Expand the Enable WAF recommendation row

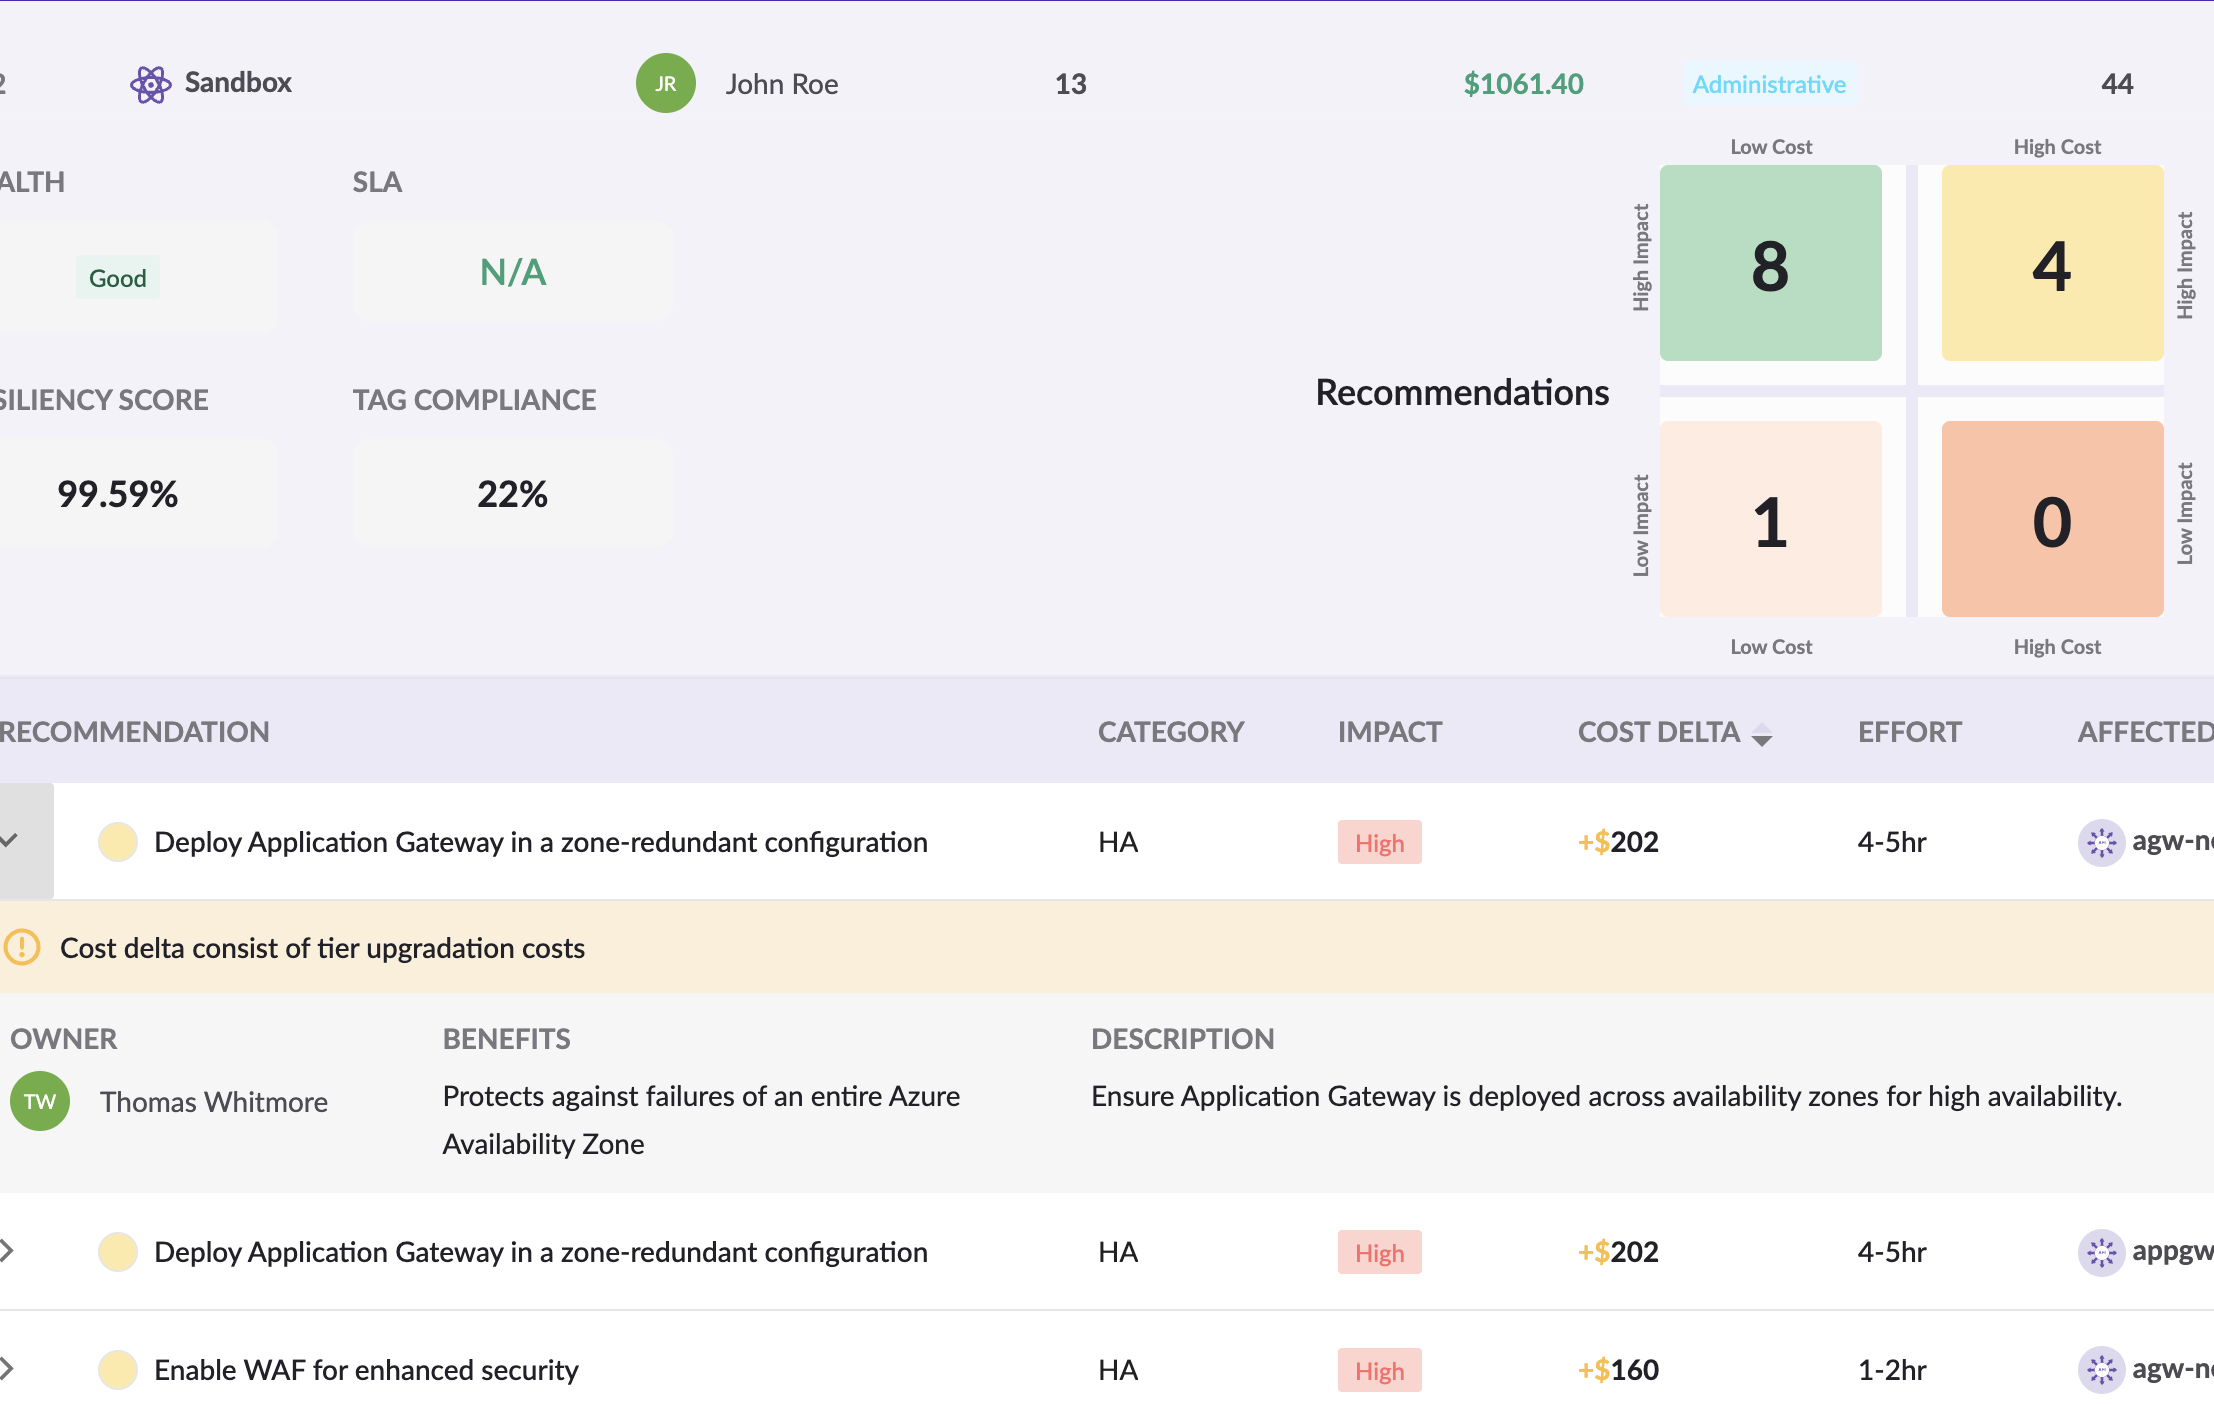pyautogui.click(x=8, y=1368)
